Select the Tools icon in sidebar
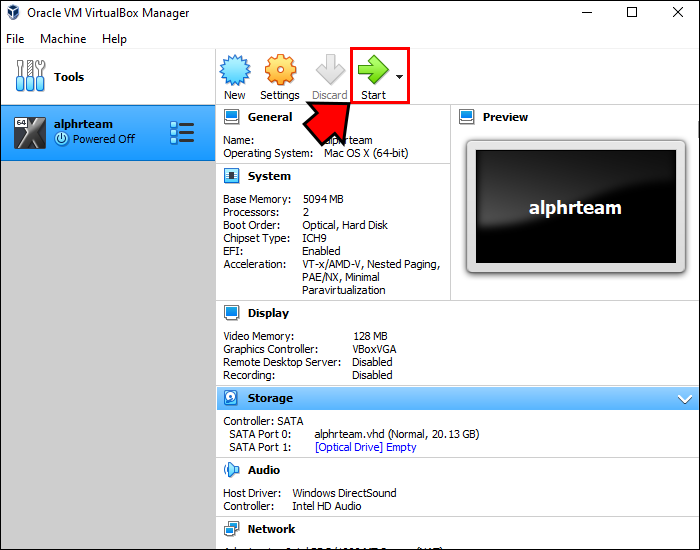 pos(31,77)
